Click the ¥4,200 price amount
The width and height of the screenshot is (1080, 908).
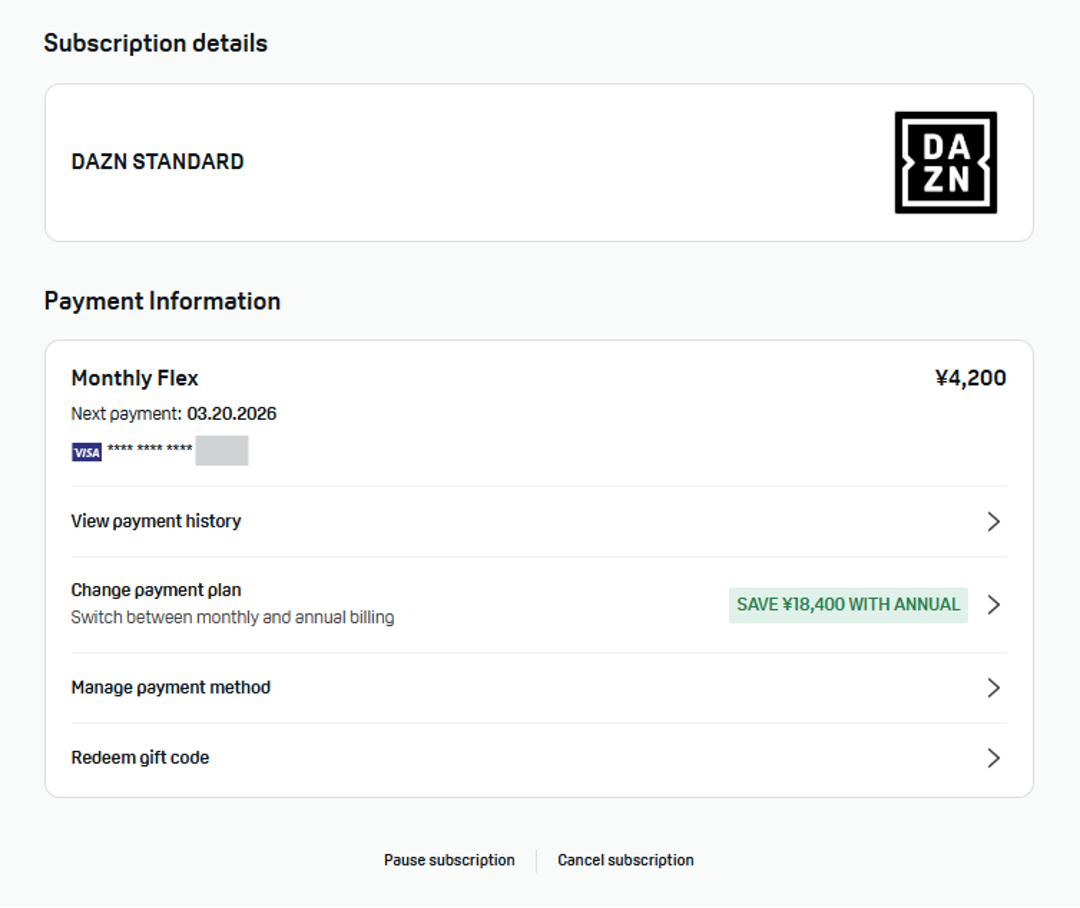click(970, 378)
